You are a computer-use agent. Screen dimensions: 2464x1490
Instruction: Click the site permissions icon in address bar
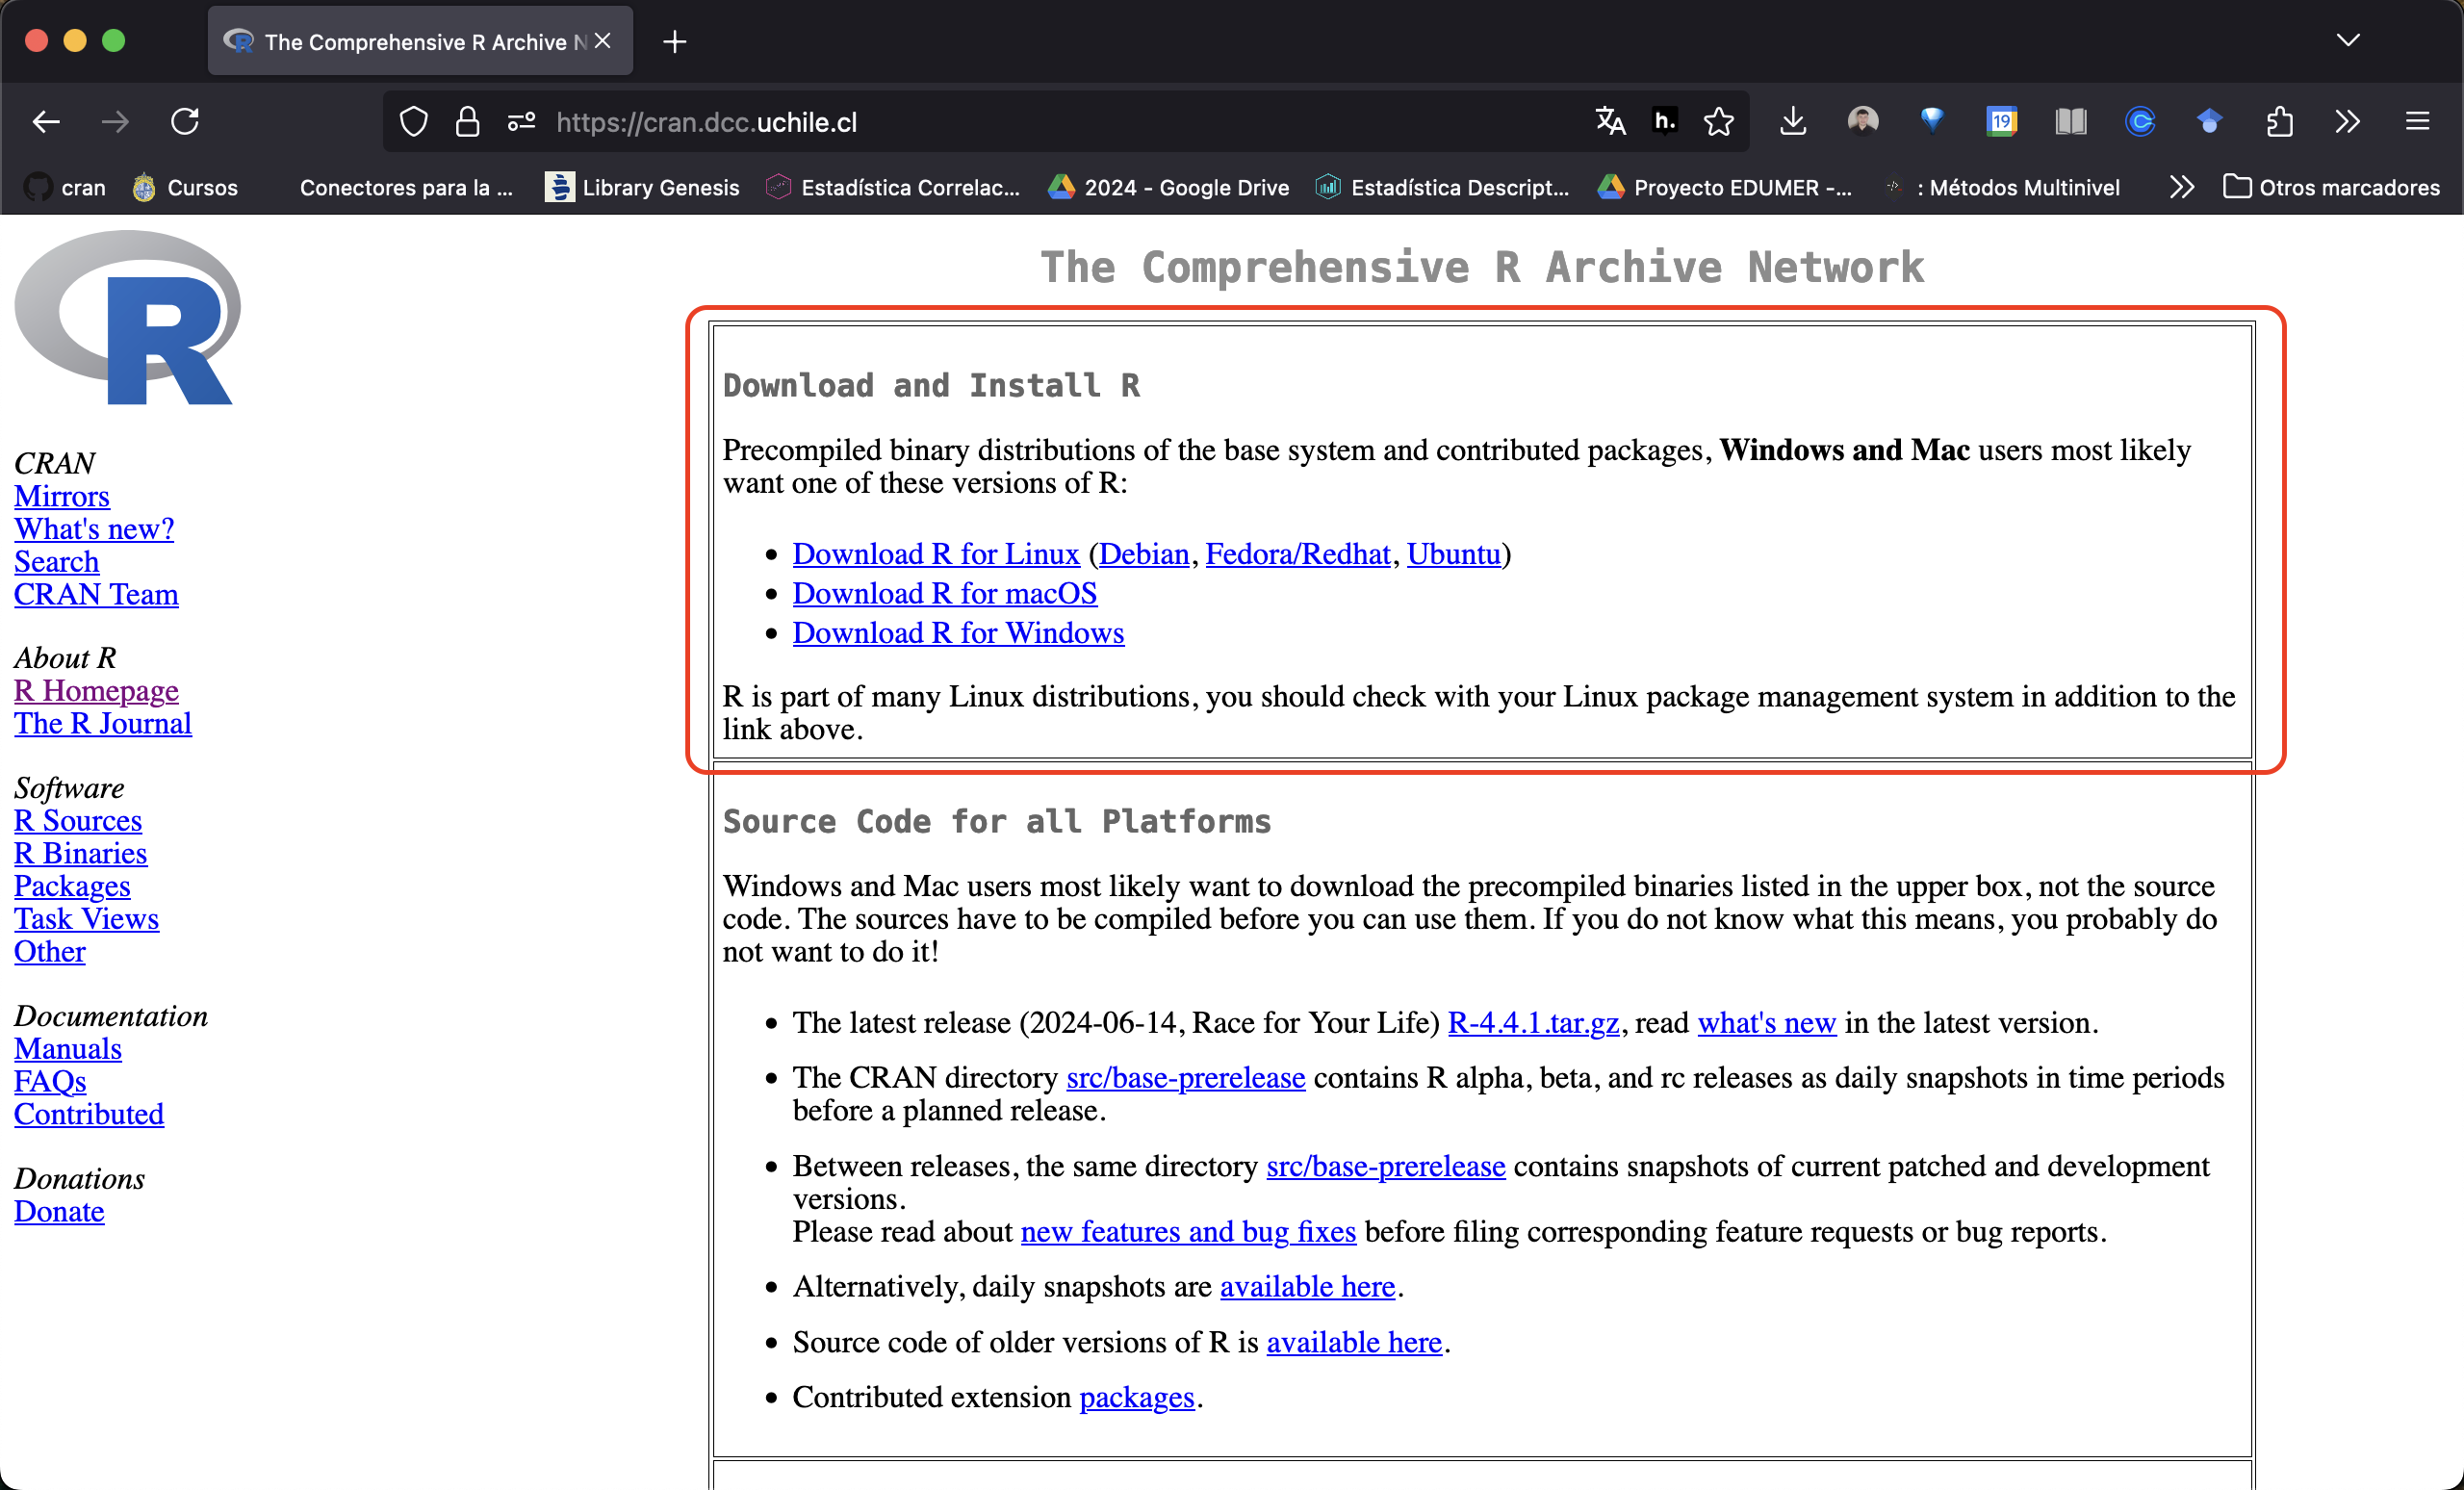(x=521, y=122)
